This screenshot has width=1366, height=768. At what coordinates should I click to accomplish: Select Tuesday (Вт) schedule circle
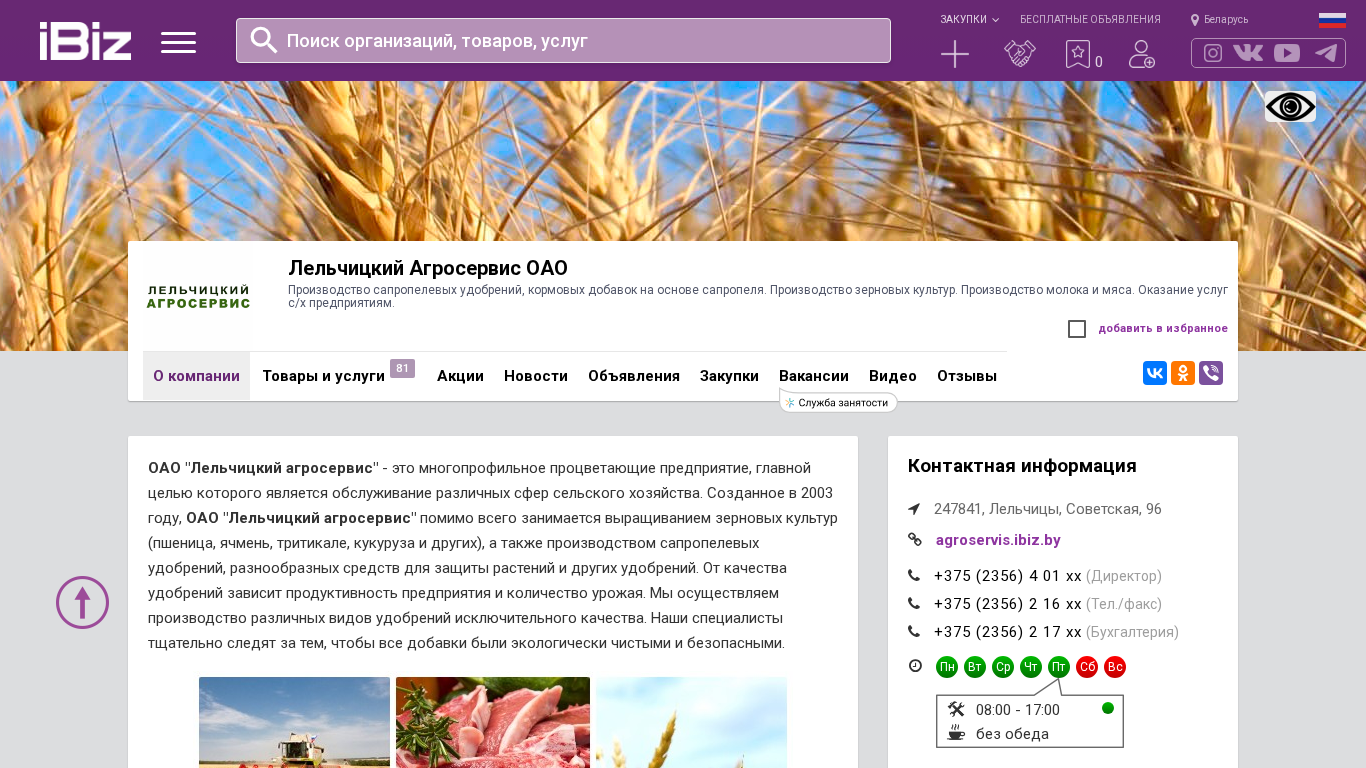[975, 667]
